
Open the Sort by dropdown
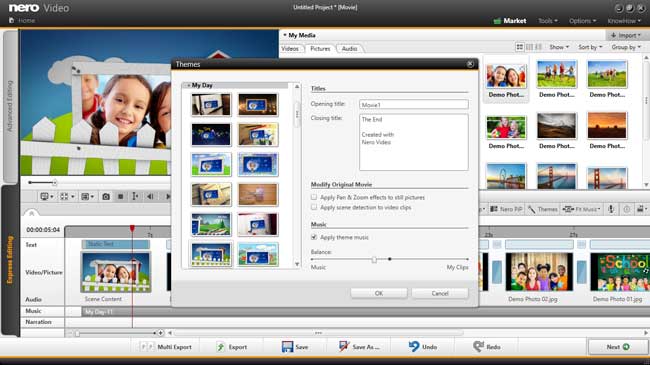click(x=590, y=47)
